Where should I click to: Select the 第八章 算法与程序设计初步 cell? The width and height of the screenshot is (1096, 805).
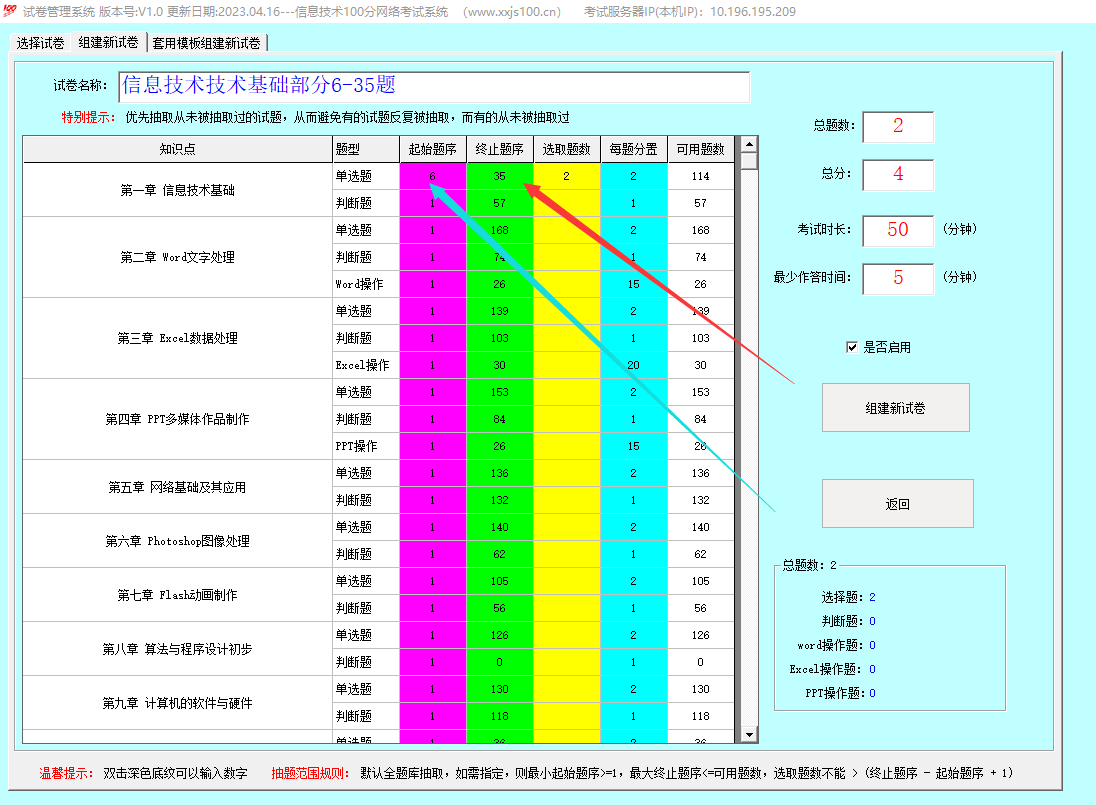tap(178, 649)
